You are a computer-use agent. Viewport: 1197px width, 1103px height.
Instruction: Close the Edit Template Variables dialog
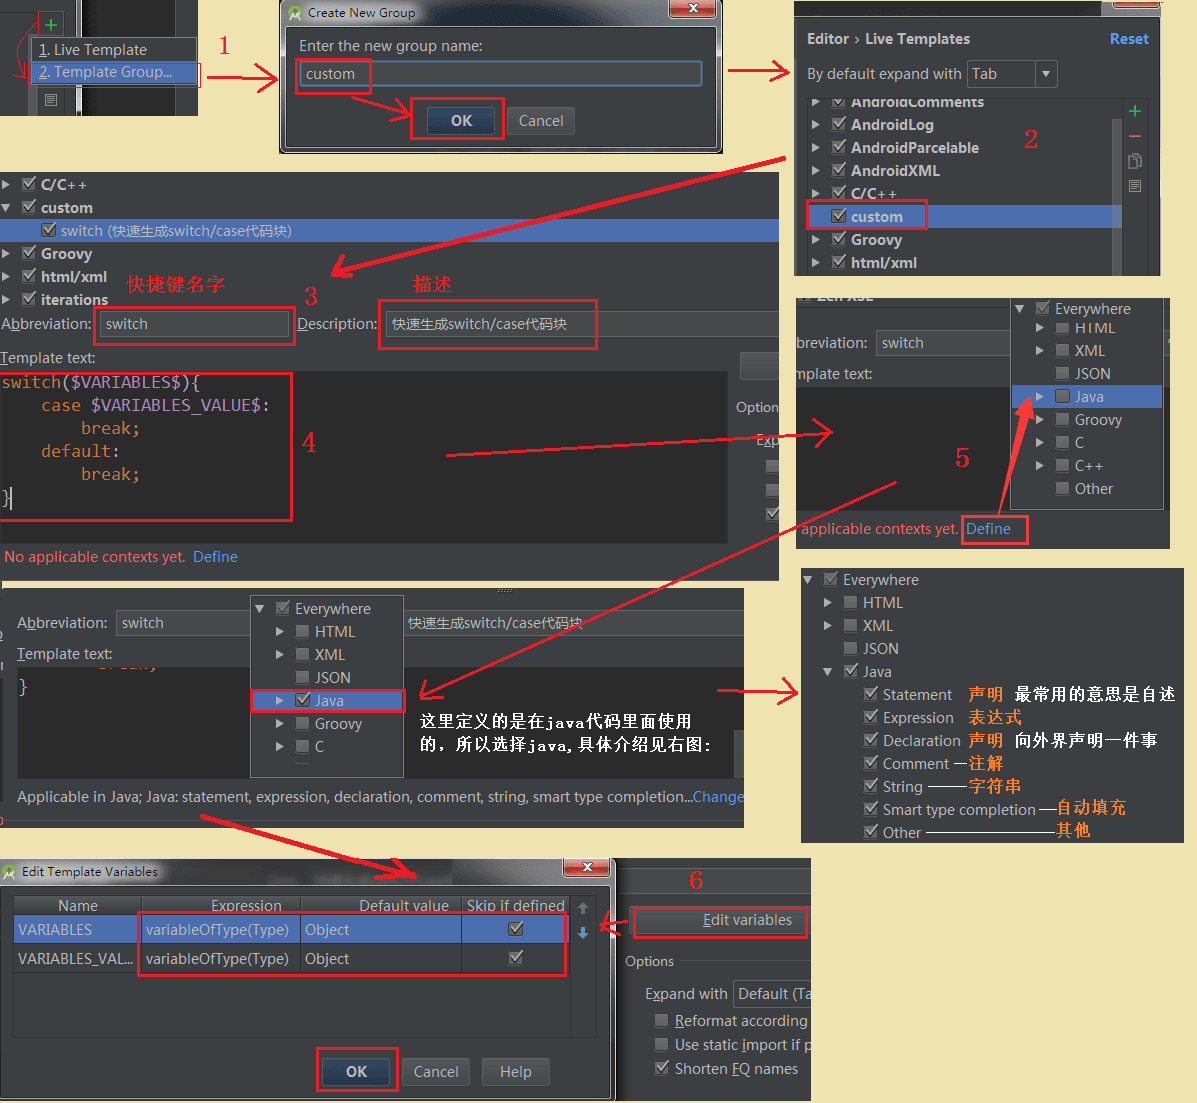point(587,867)
